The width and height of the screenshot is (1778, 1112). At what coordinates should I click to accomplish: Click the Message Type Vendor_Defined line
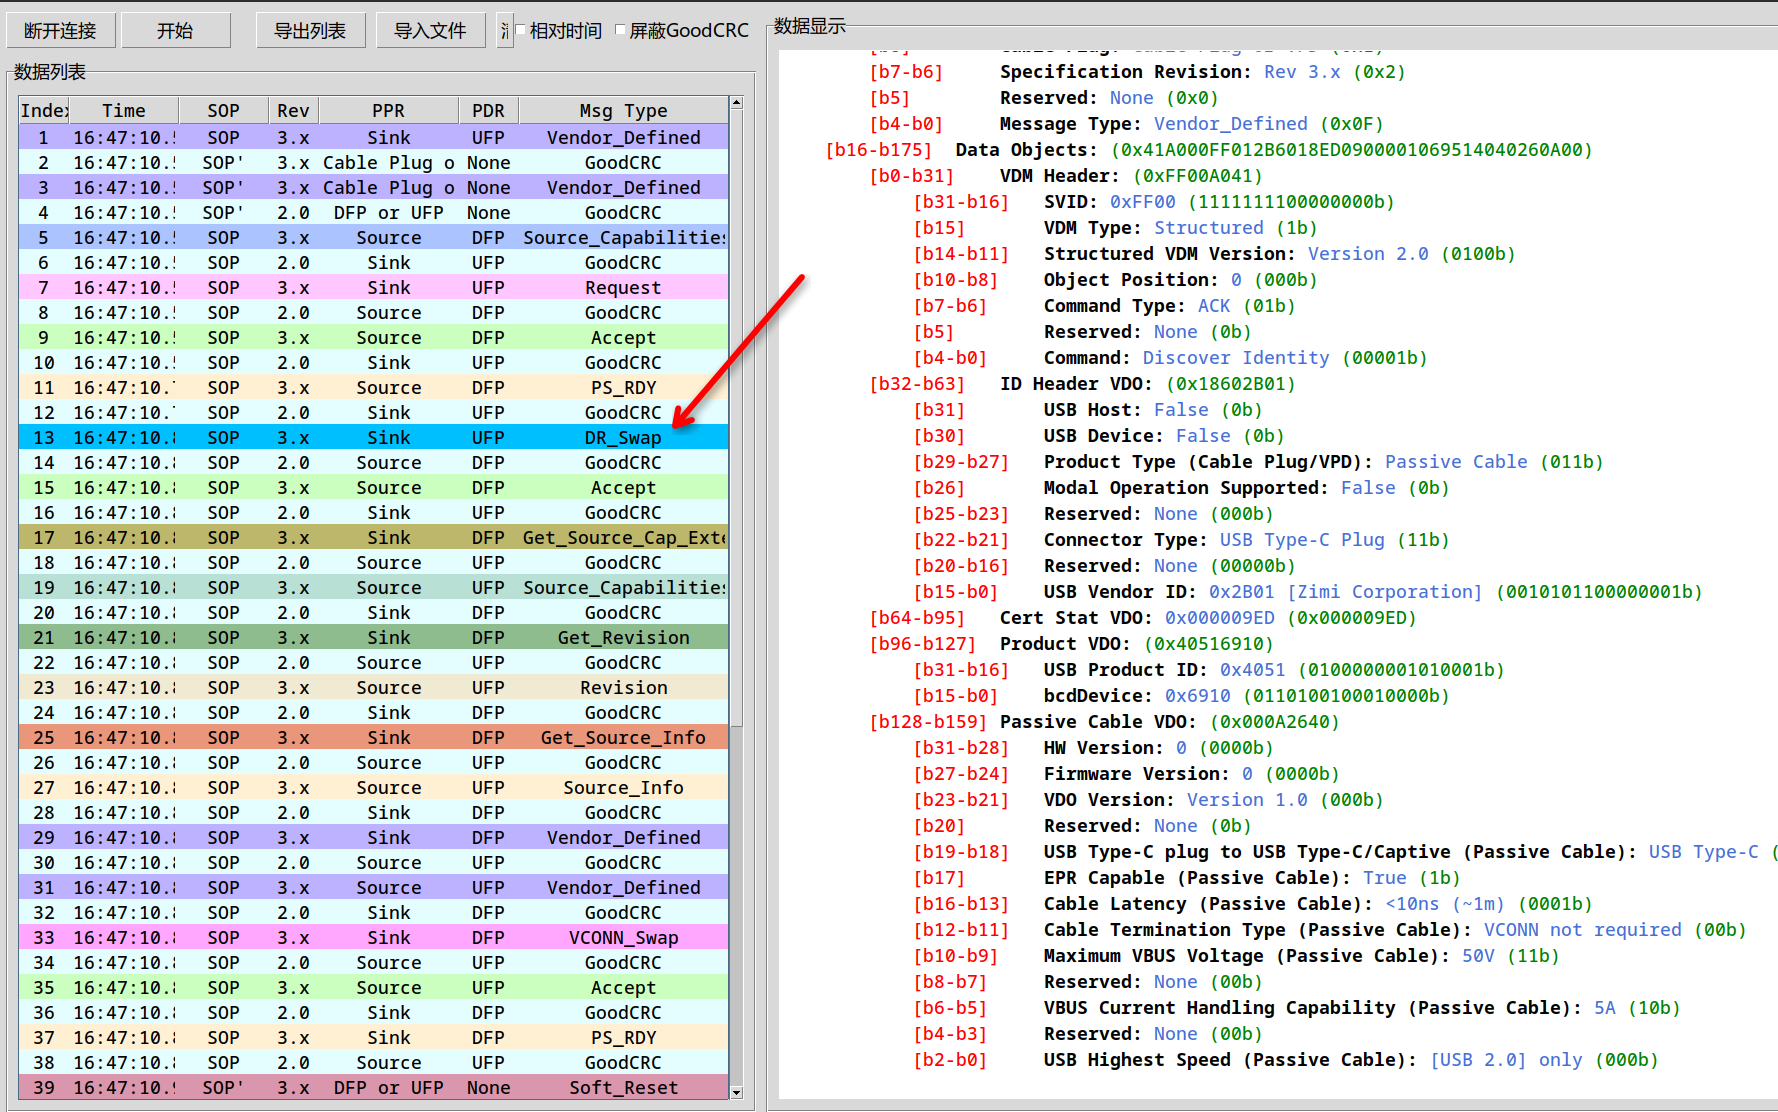click(x=1127, y=124)
